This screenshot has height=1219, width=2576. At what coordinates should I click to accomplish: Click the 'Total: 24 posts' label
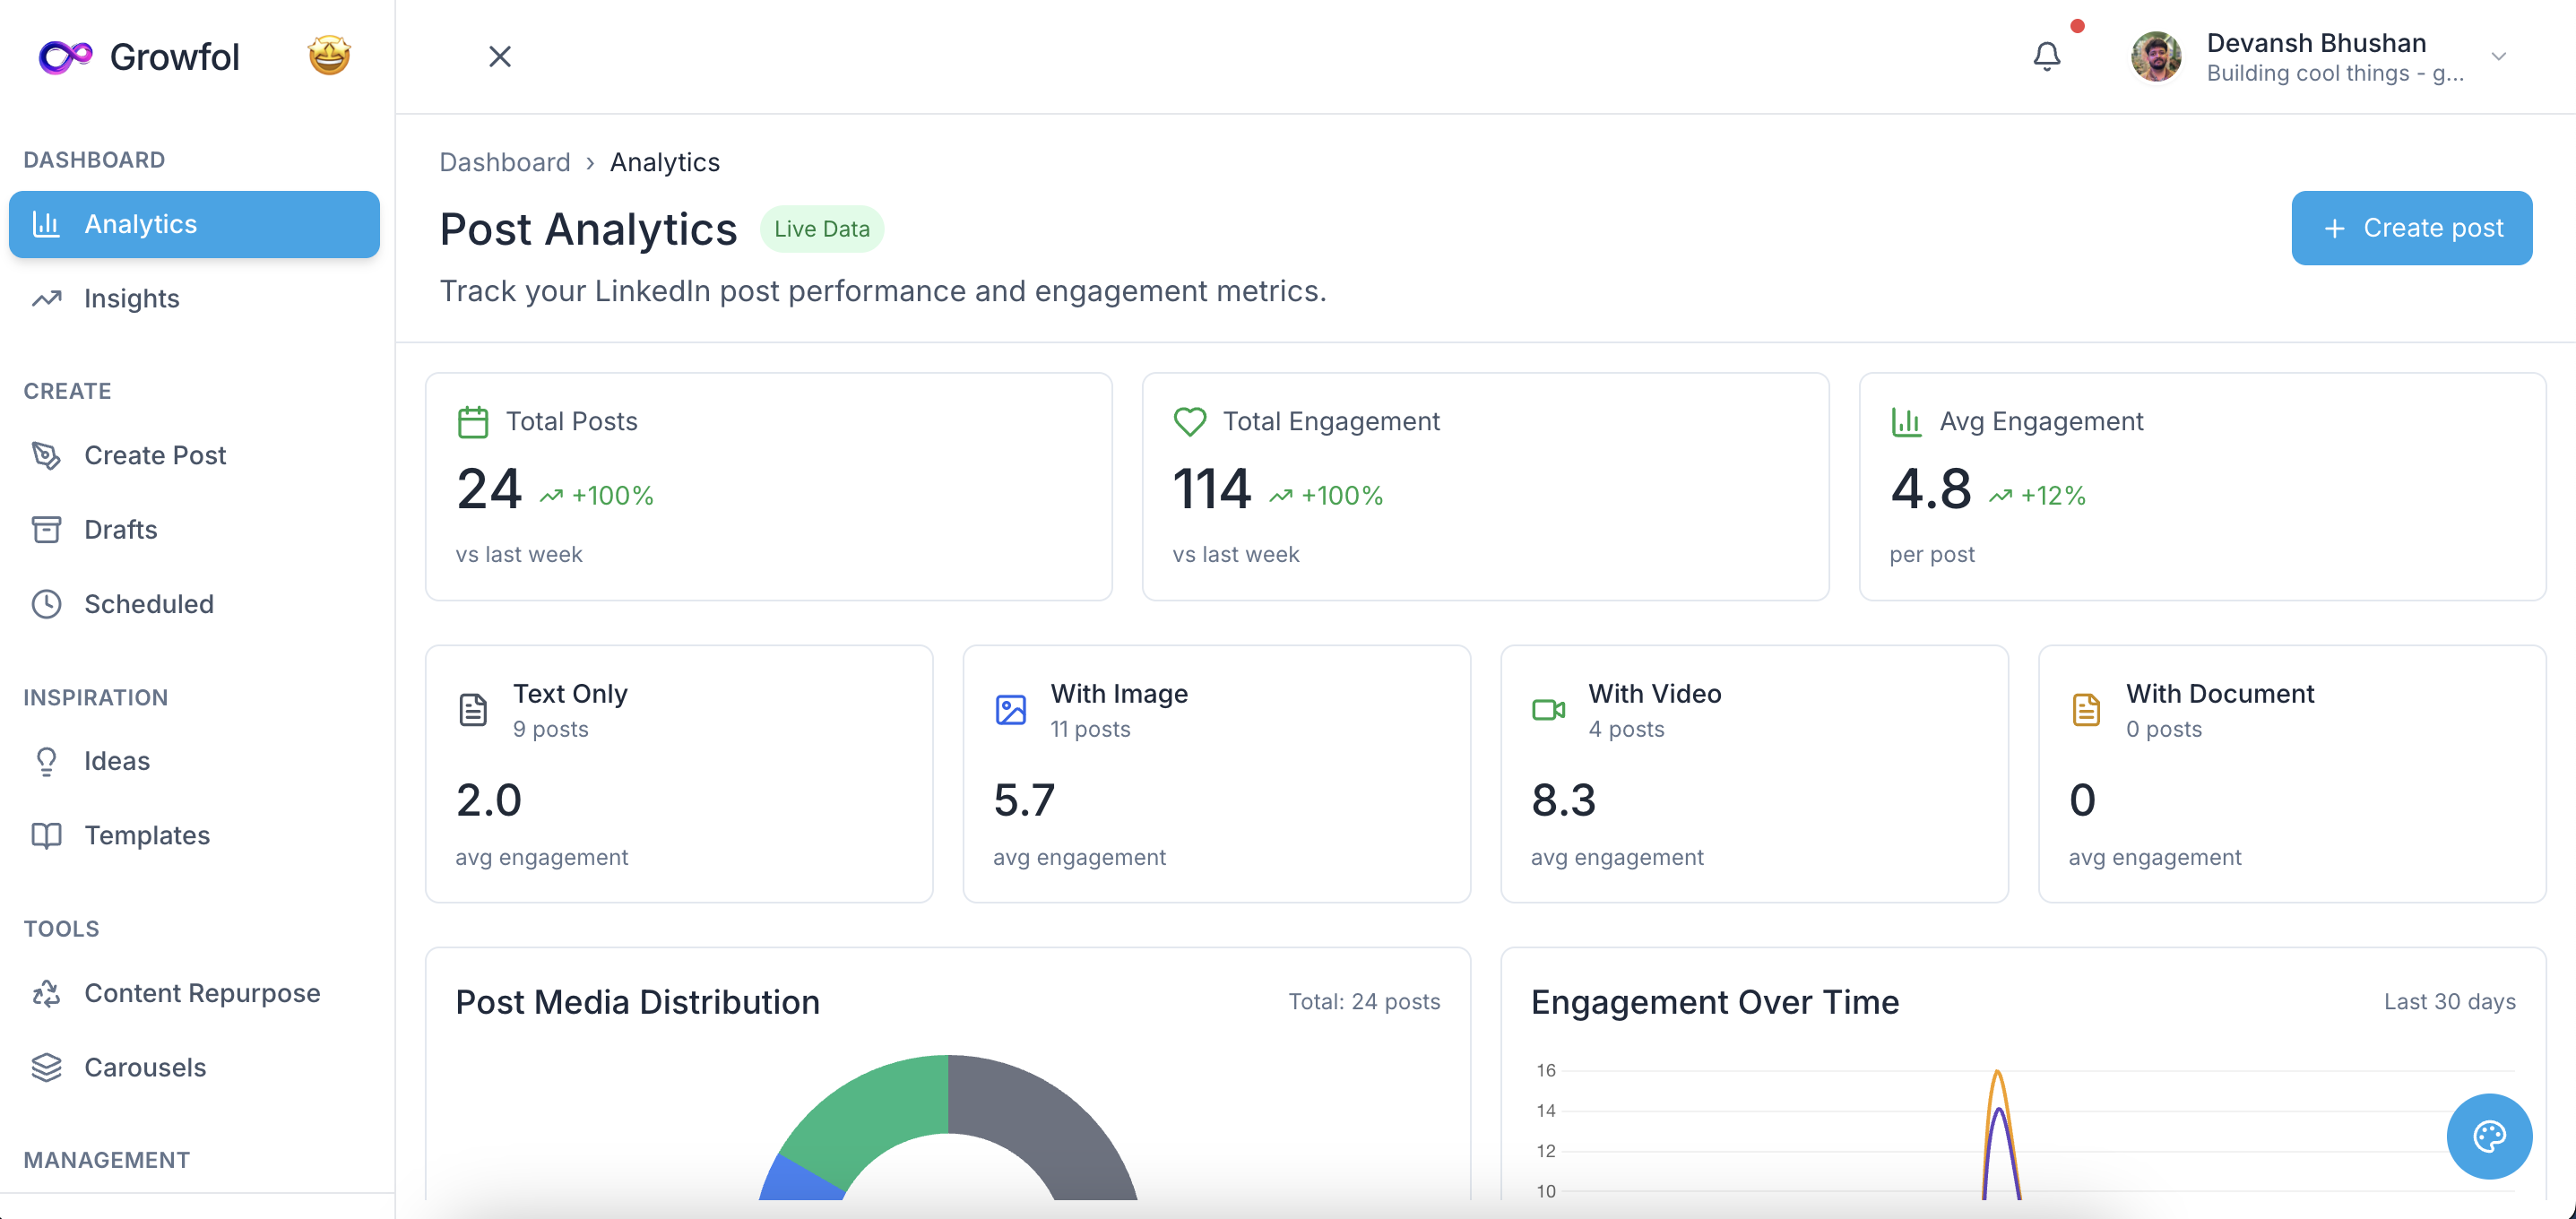pyautogui.click(x=1364, y=1002)
